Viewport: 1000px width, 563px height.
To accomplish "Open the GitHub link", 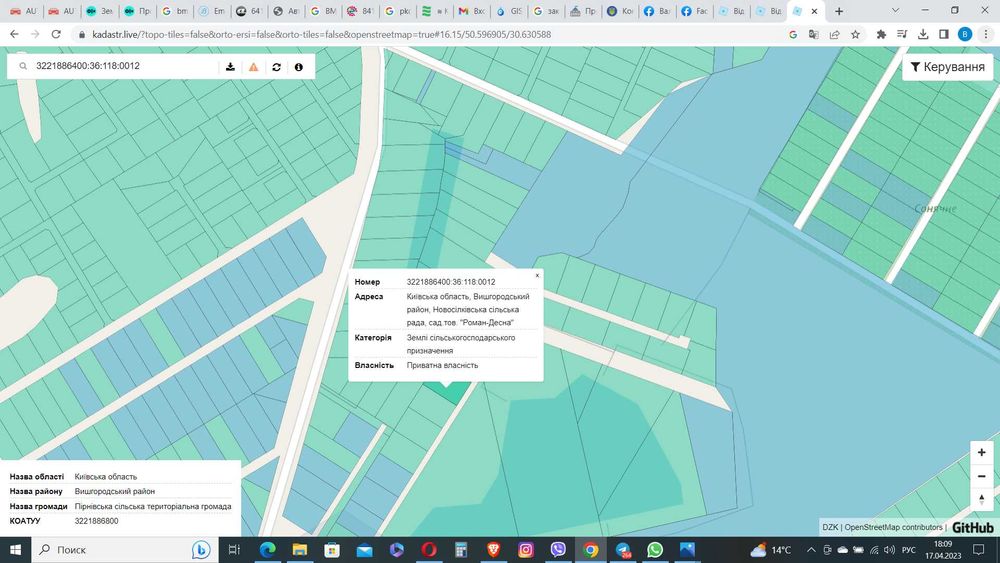I will pyautogui.click(x=972, y=527).
